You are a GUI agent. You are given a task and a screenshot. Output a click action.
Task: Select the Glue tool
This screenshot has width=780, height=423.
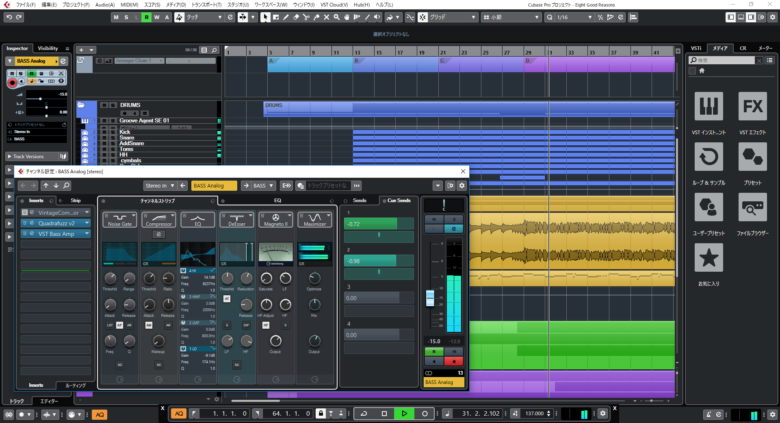tap(316, 17)
